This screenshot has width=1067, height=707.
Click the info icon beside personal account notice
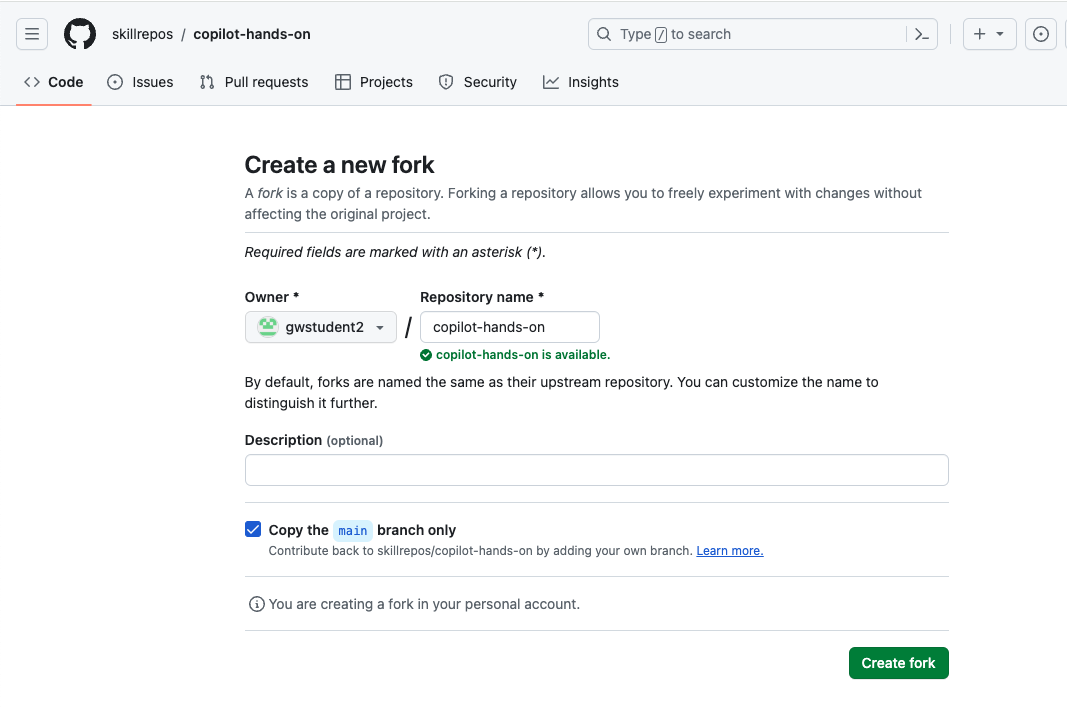257,604
